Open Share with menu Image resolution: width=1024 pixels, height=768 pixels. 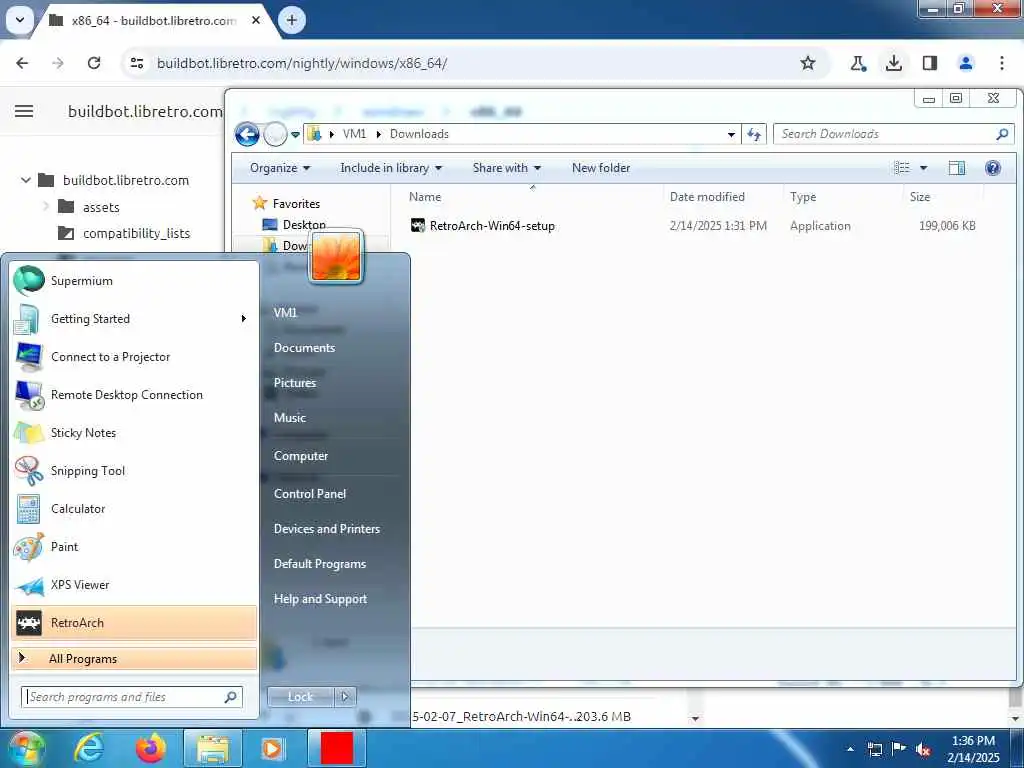tap(507, 168)
